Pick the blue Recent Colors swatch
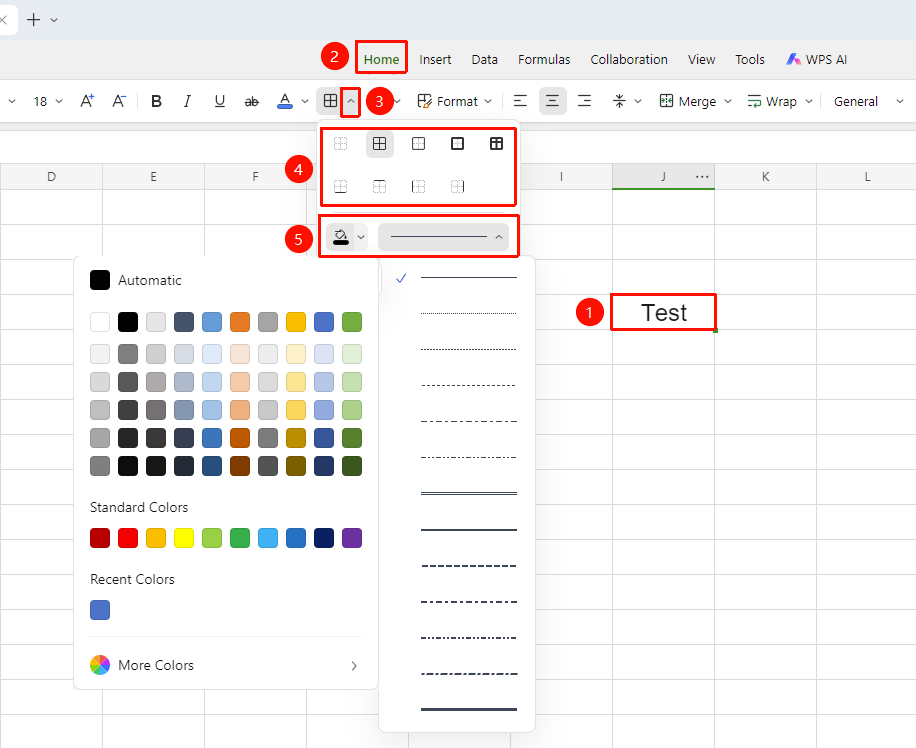This screenshot has width=916, height=748. pos(100,610)
